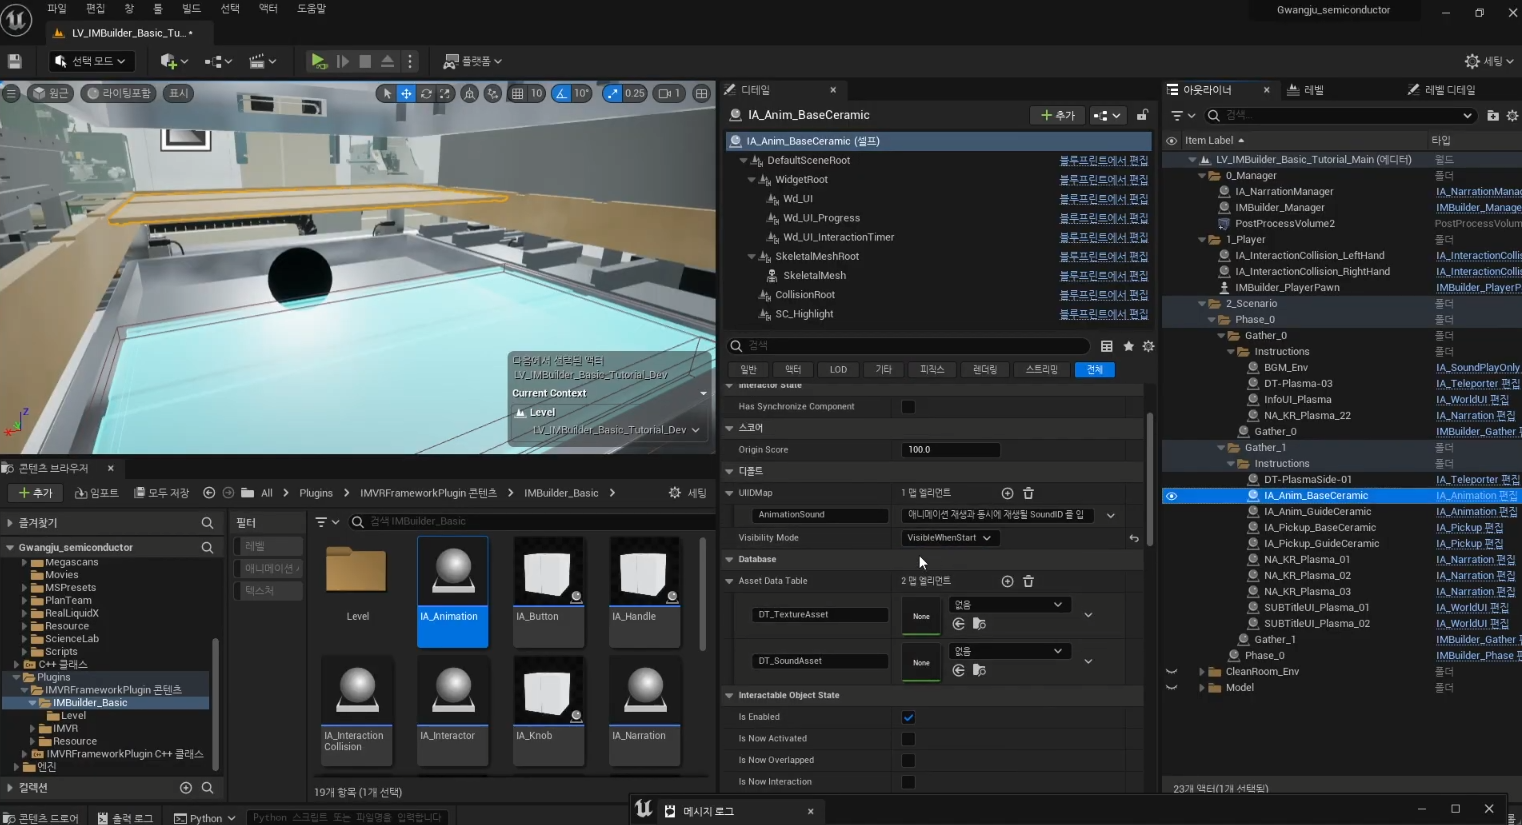
Task: Open the Details panel settings gear icon
Action: coord(1147,346)
